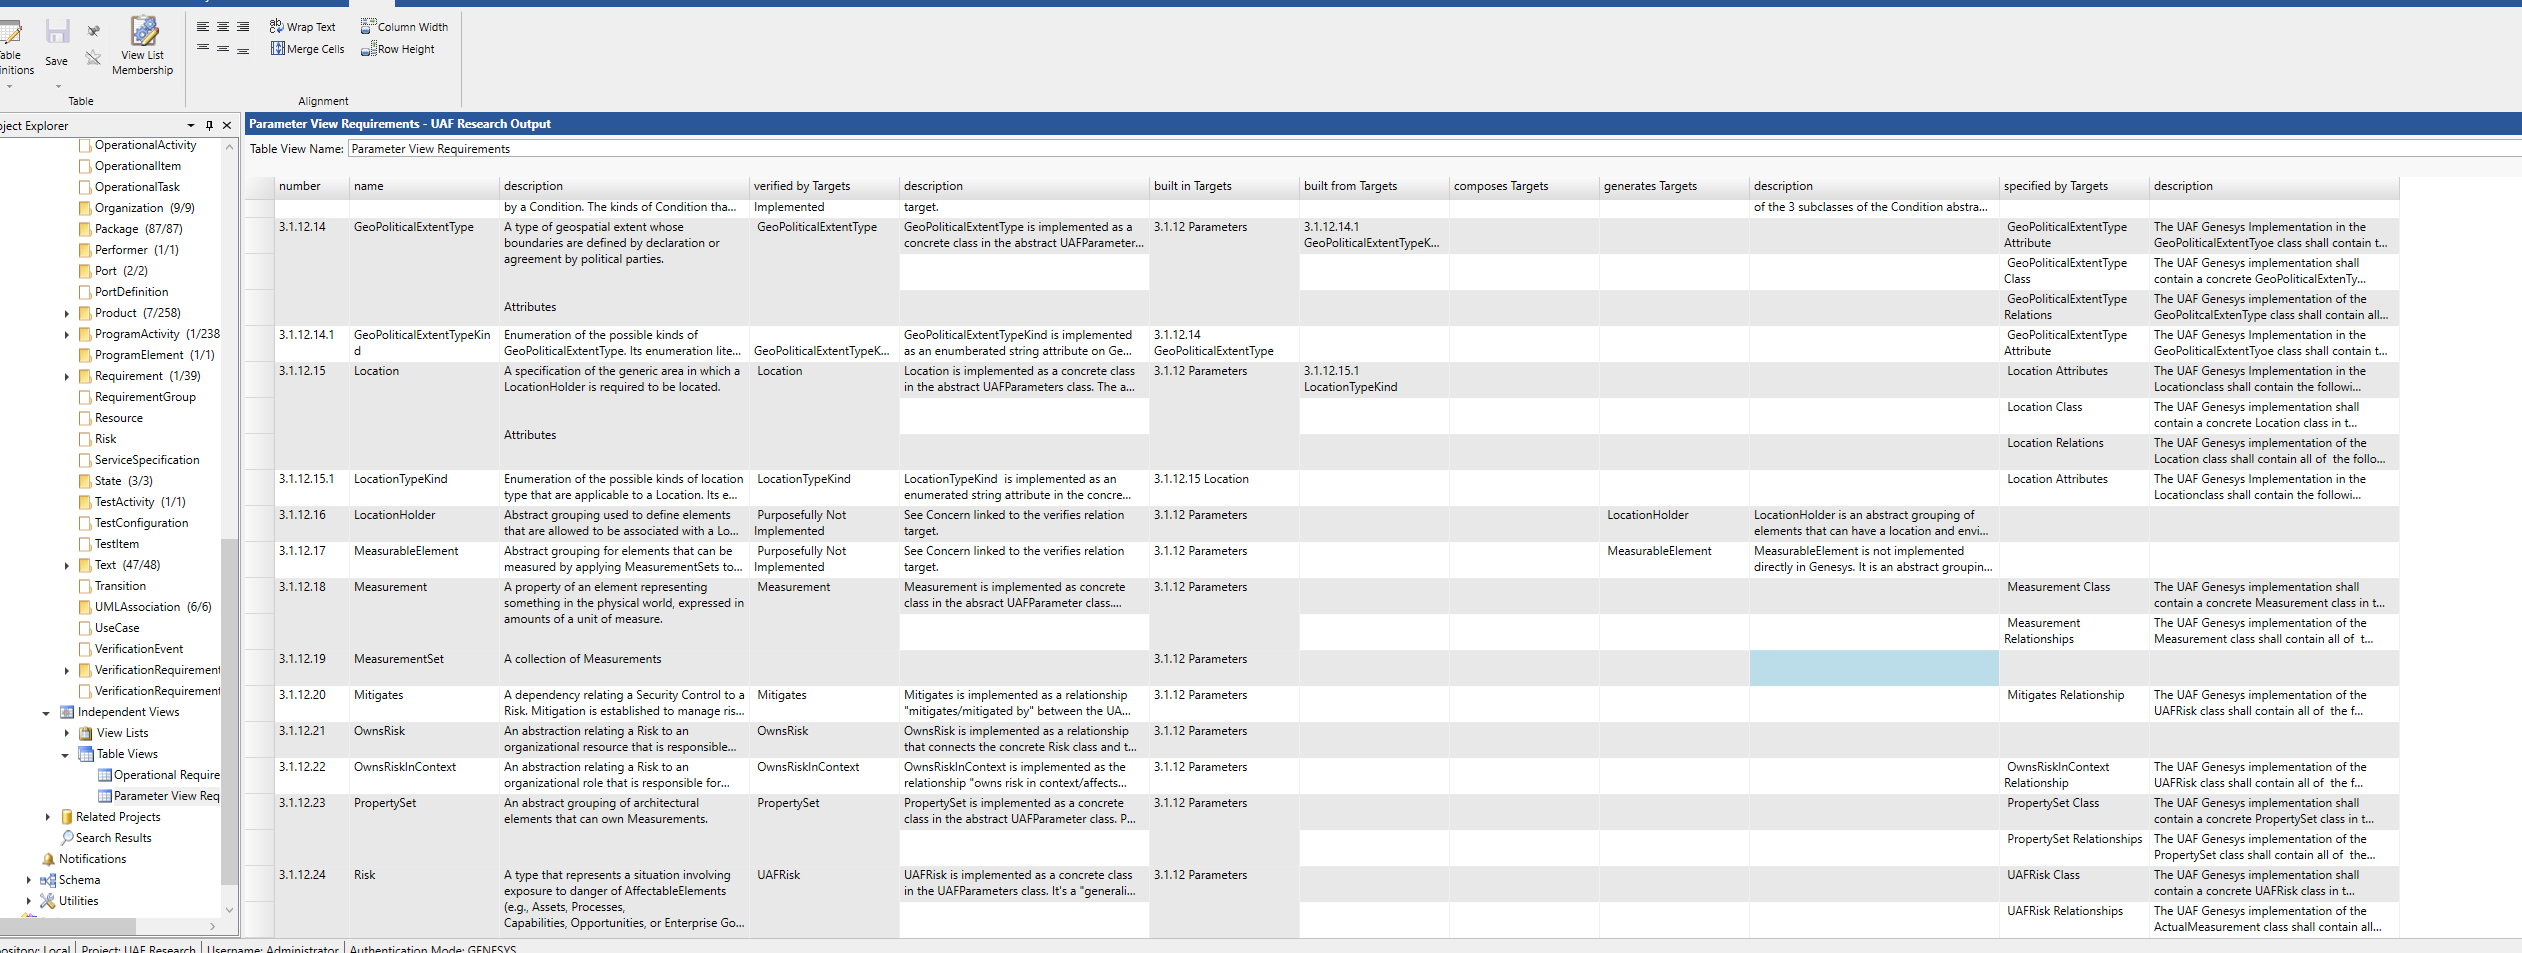Viewport: 2522px width, 953px height.
Task: Open the Save dropdown arrow
Action: (57, 86)
